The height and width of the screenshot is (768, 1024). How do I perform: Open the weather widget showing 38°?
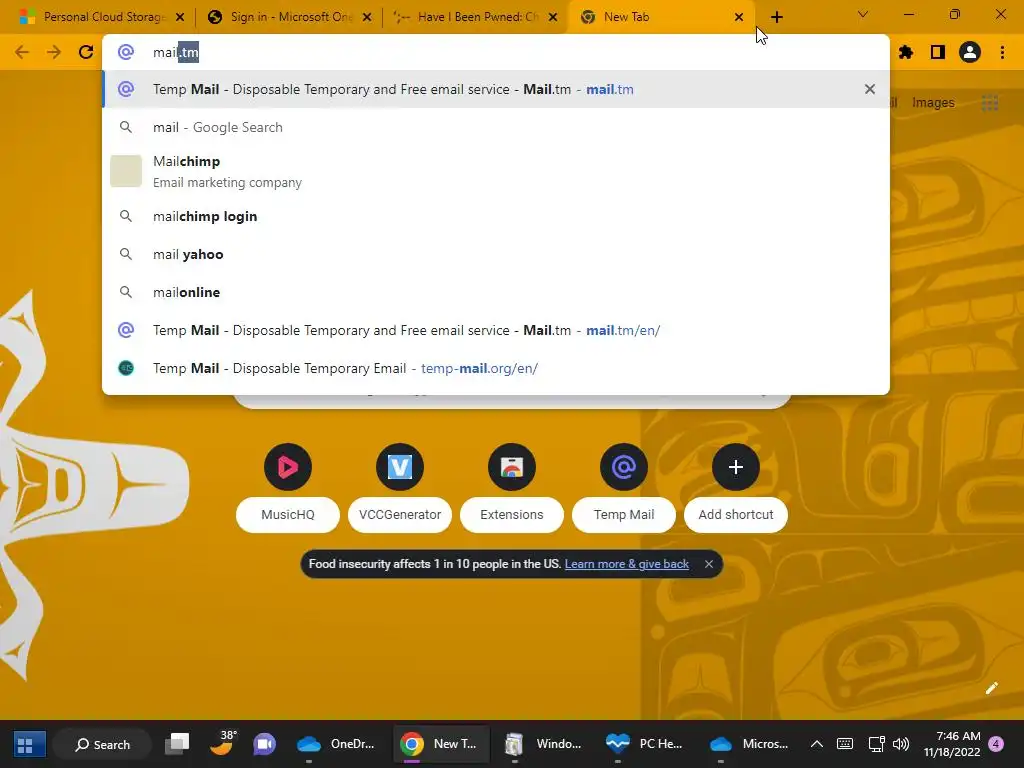[x=222, y=743]
